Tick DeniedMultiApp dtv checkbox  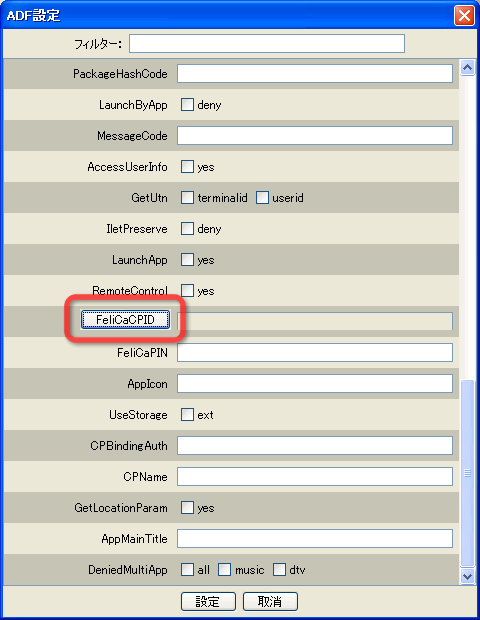click(x=279, y=569)
